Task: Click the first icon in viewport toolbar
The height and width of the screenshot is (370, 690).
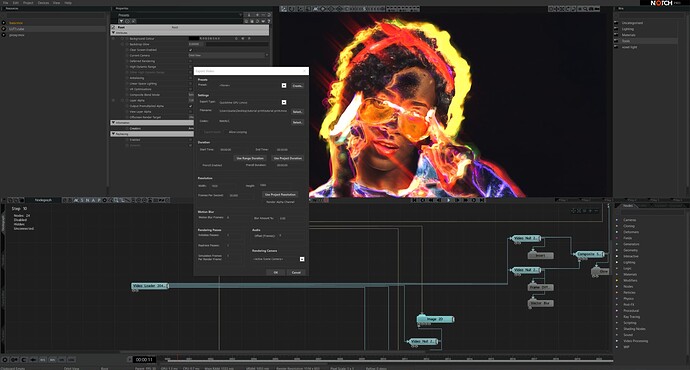Action: tap(284, 9)
